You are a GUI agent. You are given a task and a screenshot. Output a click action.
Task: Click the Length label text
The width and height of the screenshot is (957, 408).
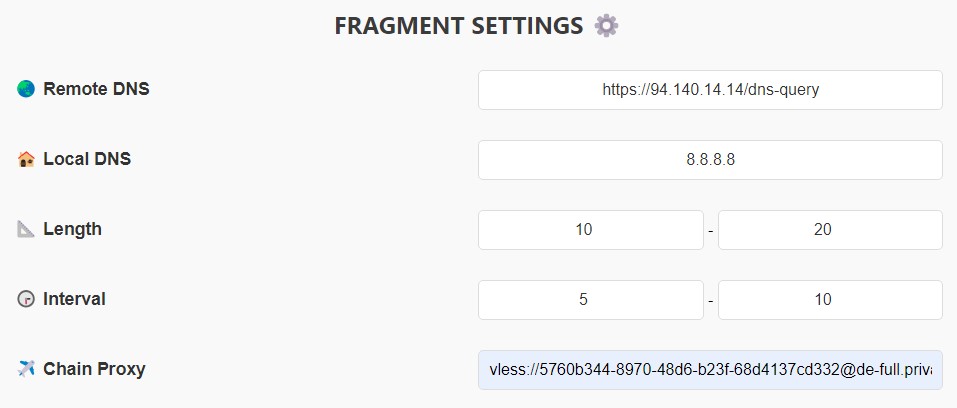pos(72,229)
